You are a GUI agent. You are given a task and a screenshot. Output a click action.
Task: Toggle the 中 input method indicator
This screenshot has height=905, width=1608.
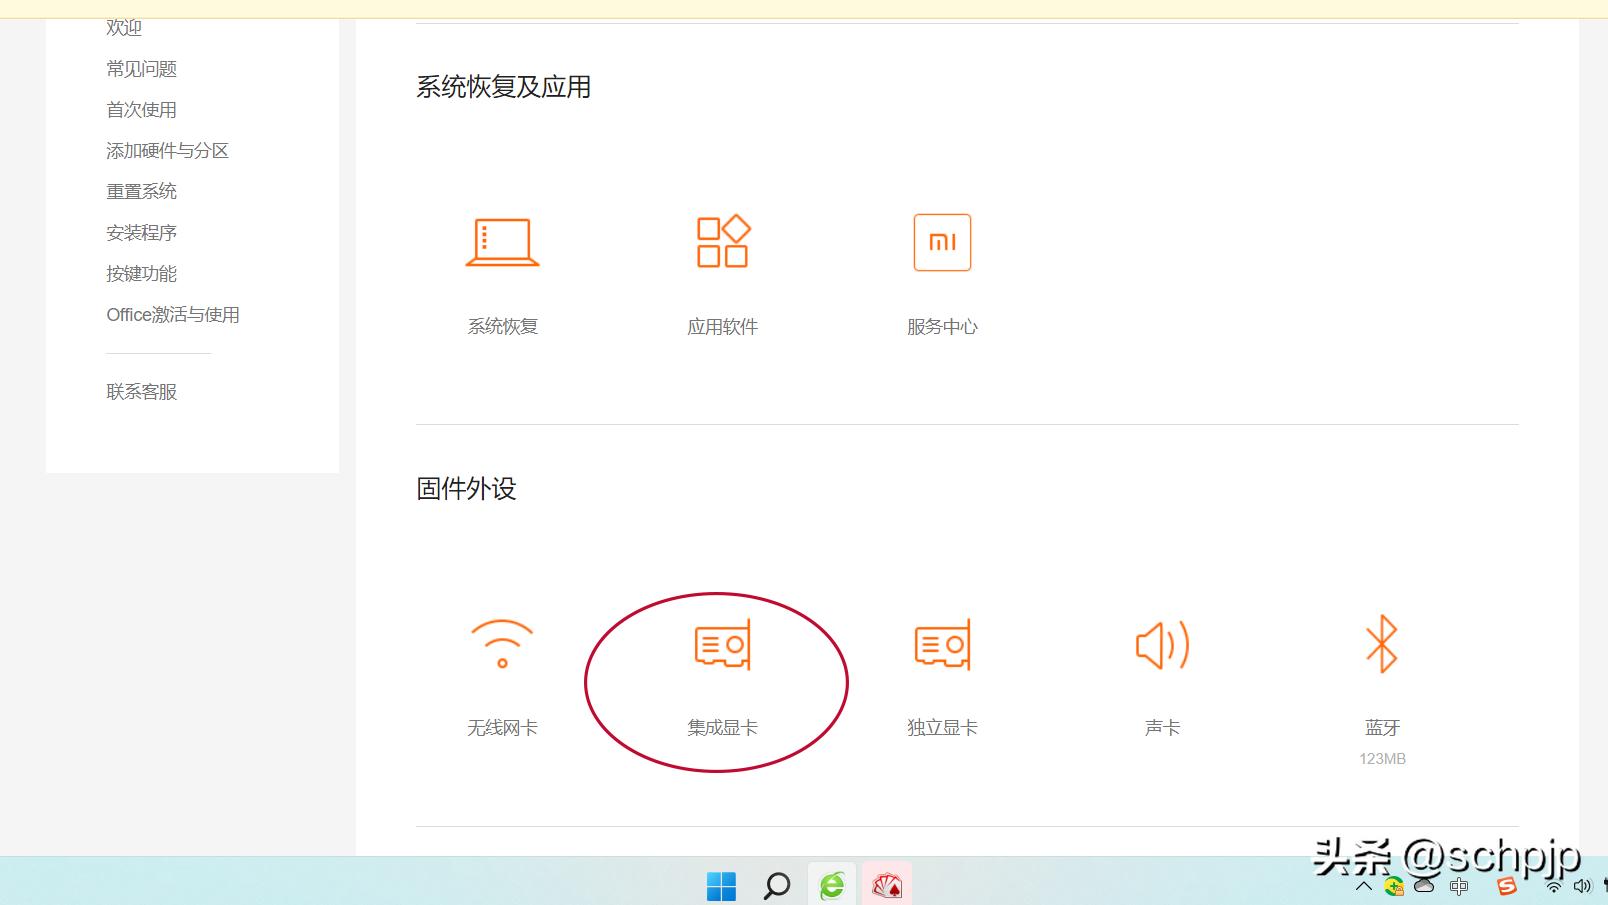pyautogui.click(x=1458, y=887)
